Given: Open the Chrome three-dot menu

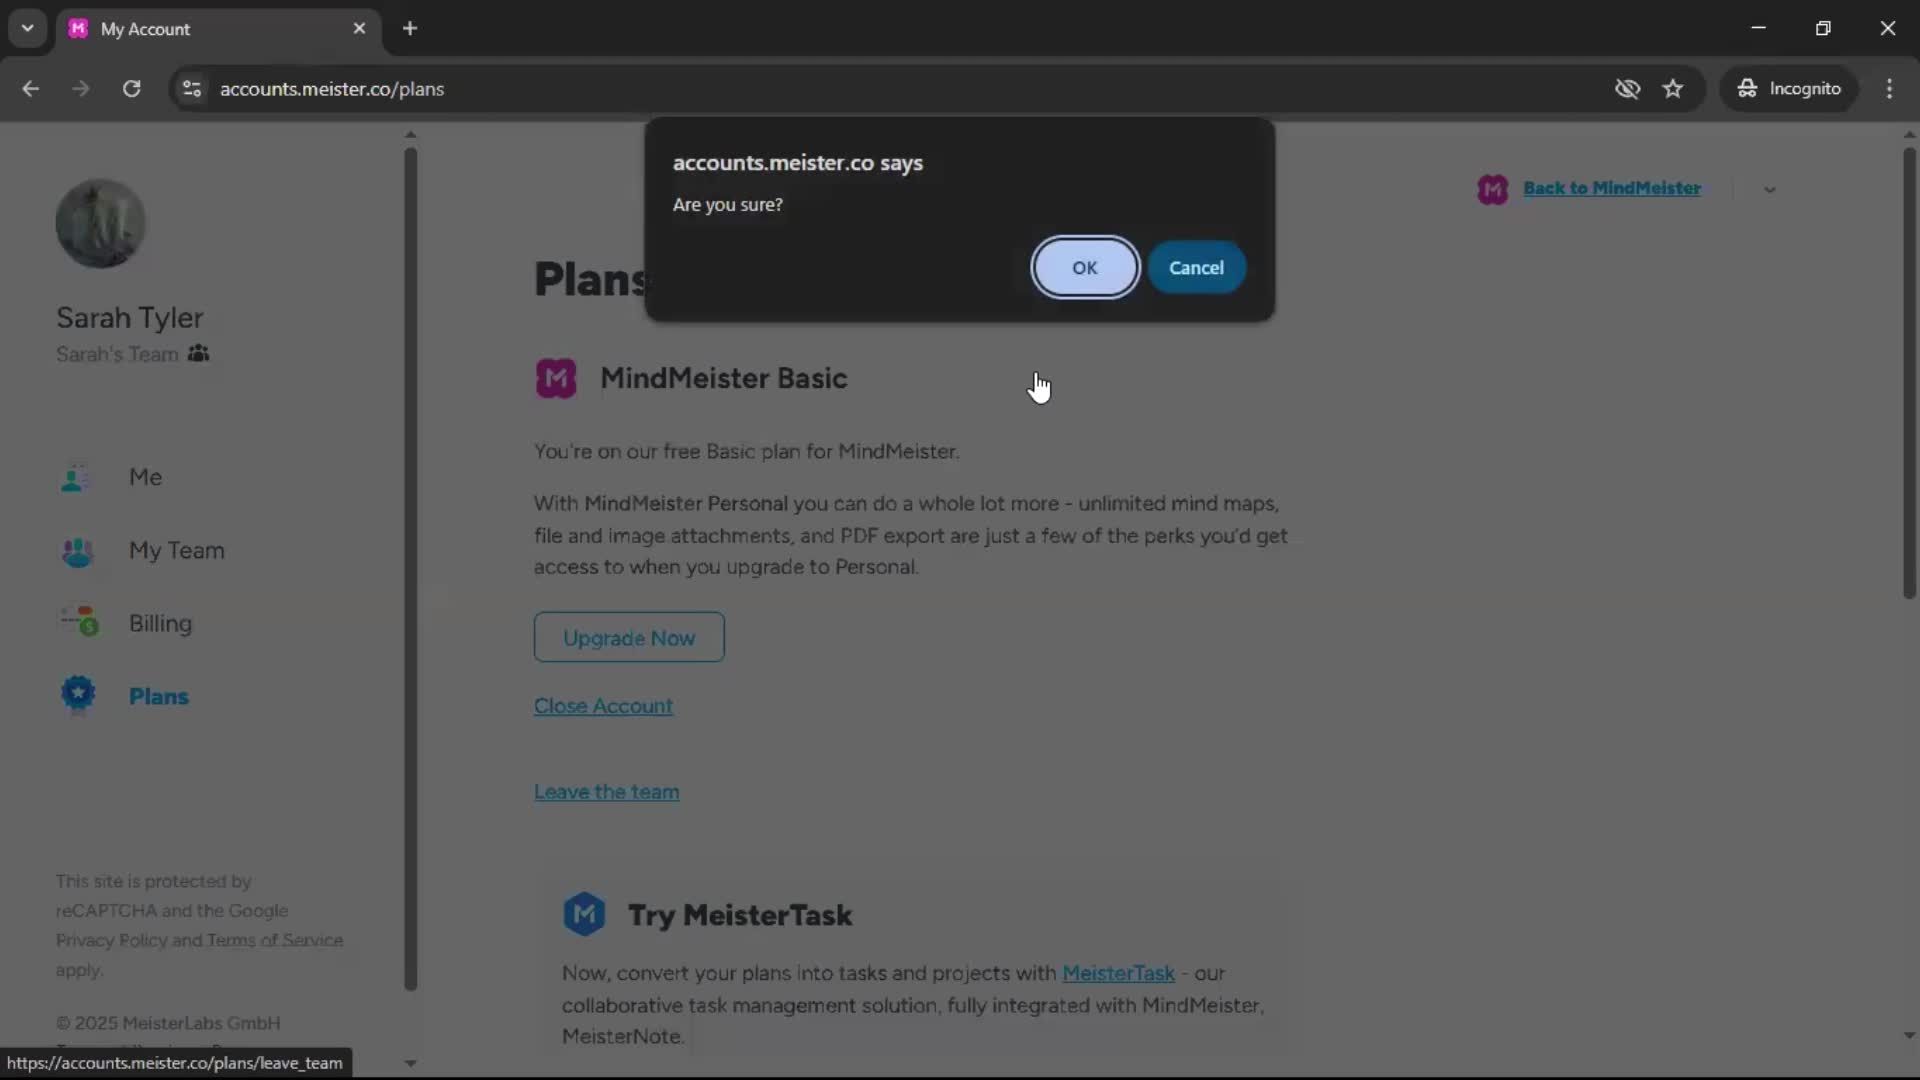Looking at the screenshot, I should pos(1889,89).
